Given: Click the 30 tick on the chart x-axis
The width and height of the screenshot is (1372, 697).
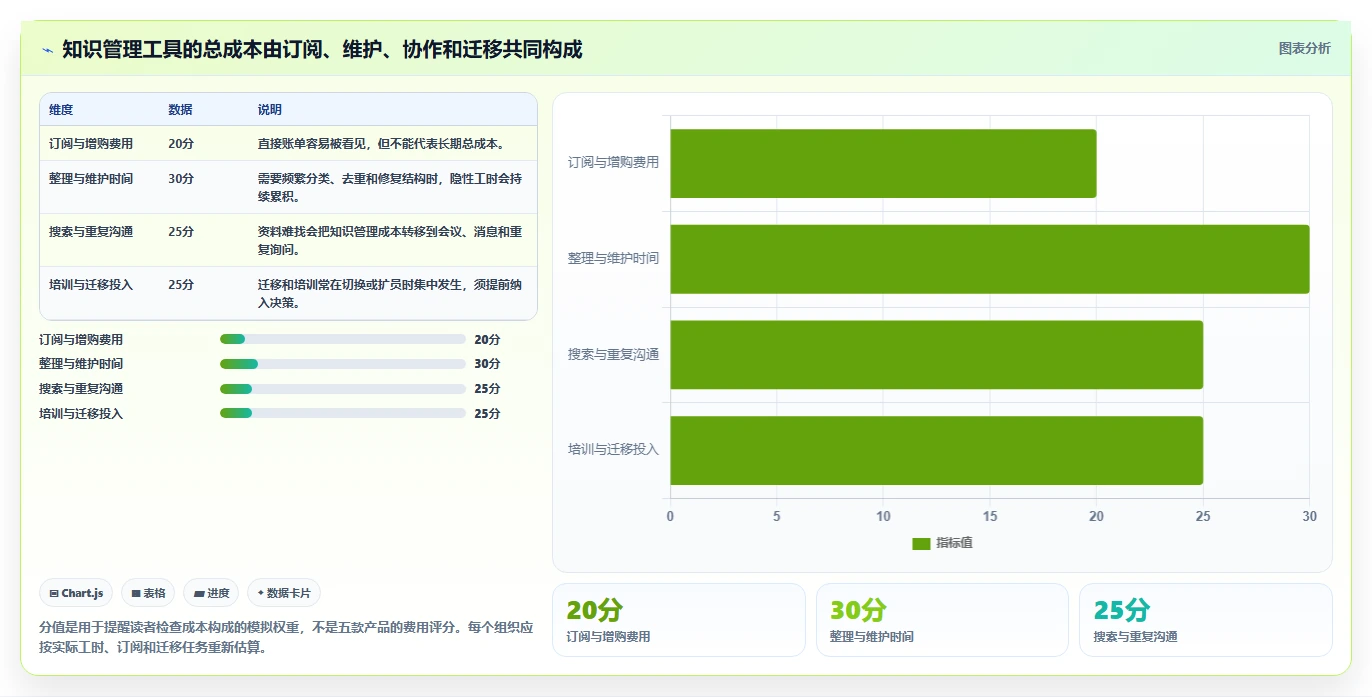Looking at the screenshot, I should 1309,517.
